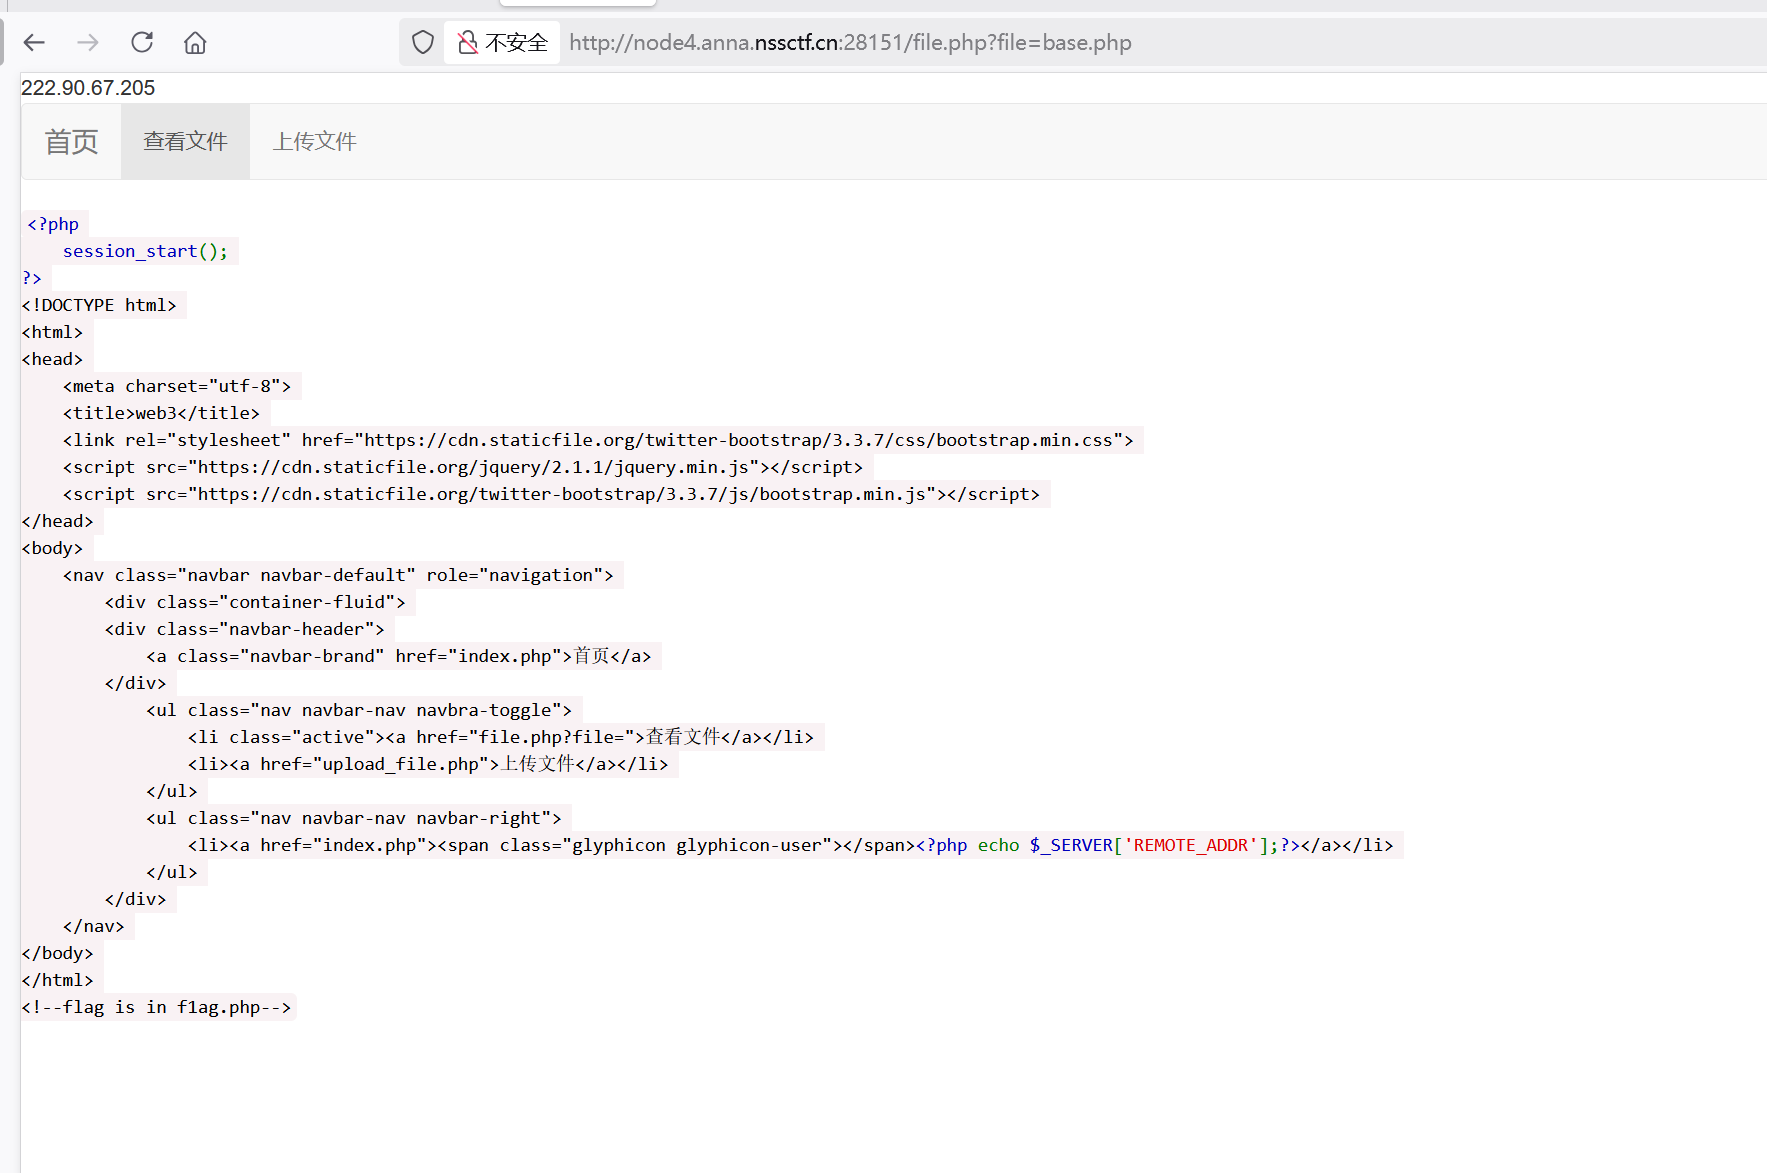Click the bootstrap.min.js script line
This screenshot has width=1767, height=1173.
[551, 494]
